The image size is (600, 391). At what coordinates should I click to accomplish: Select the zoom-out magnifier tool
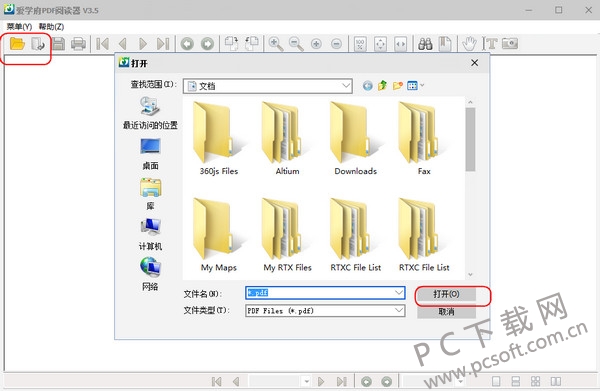coord(296,44)
